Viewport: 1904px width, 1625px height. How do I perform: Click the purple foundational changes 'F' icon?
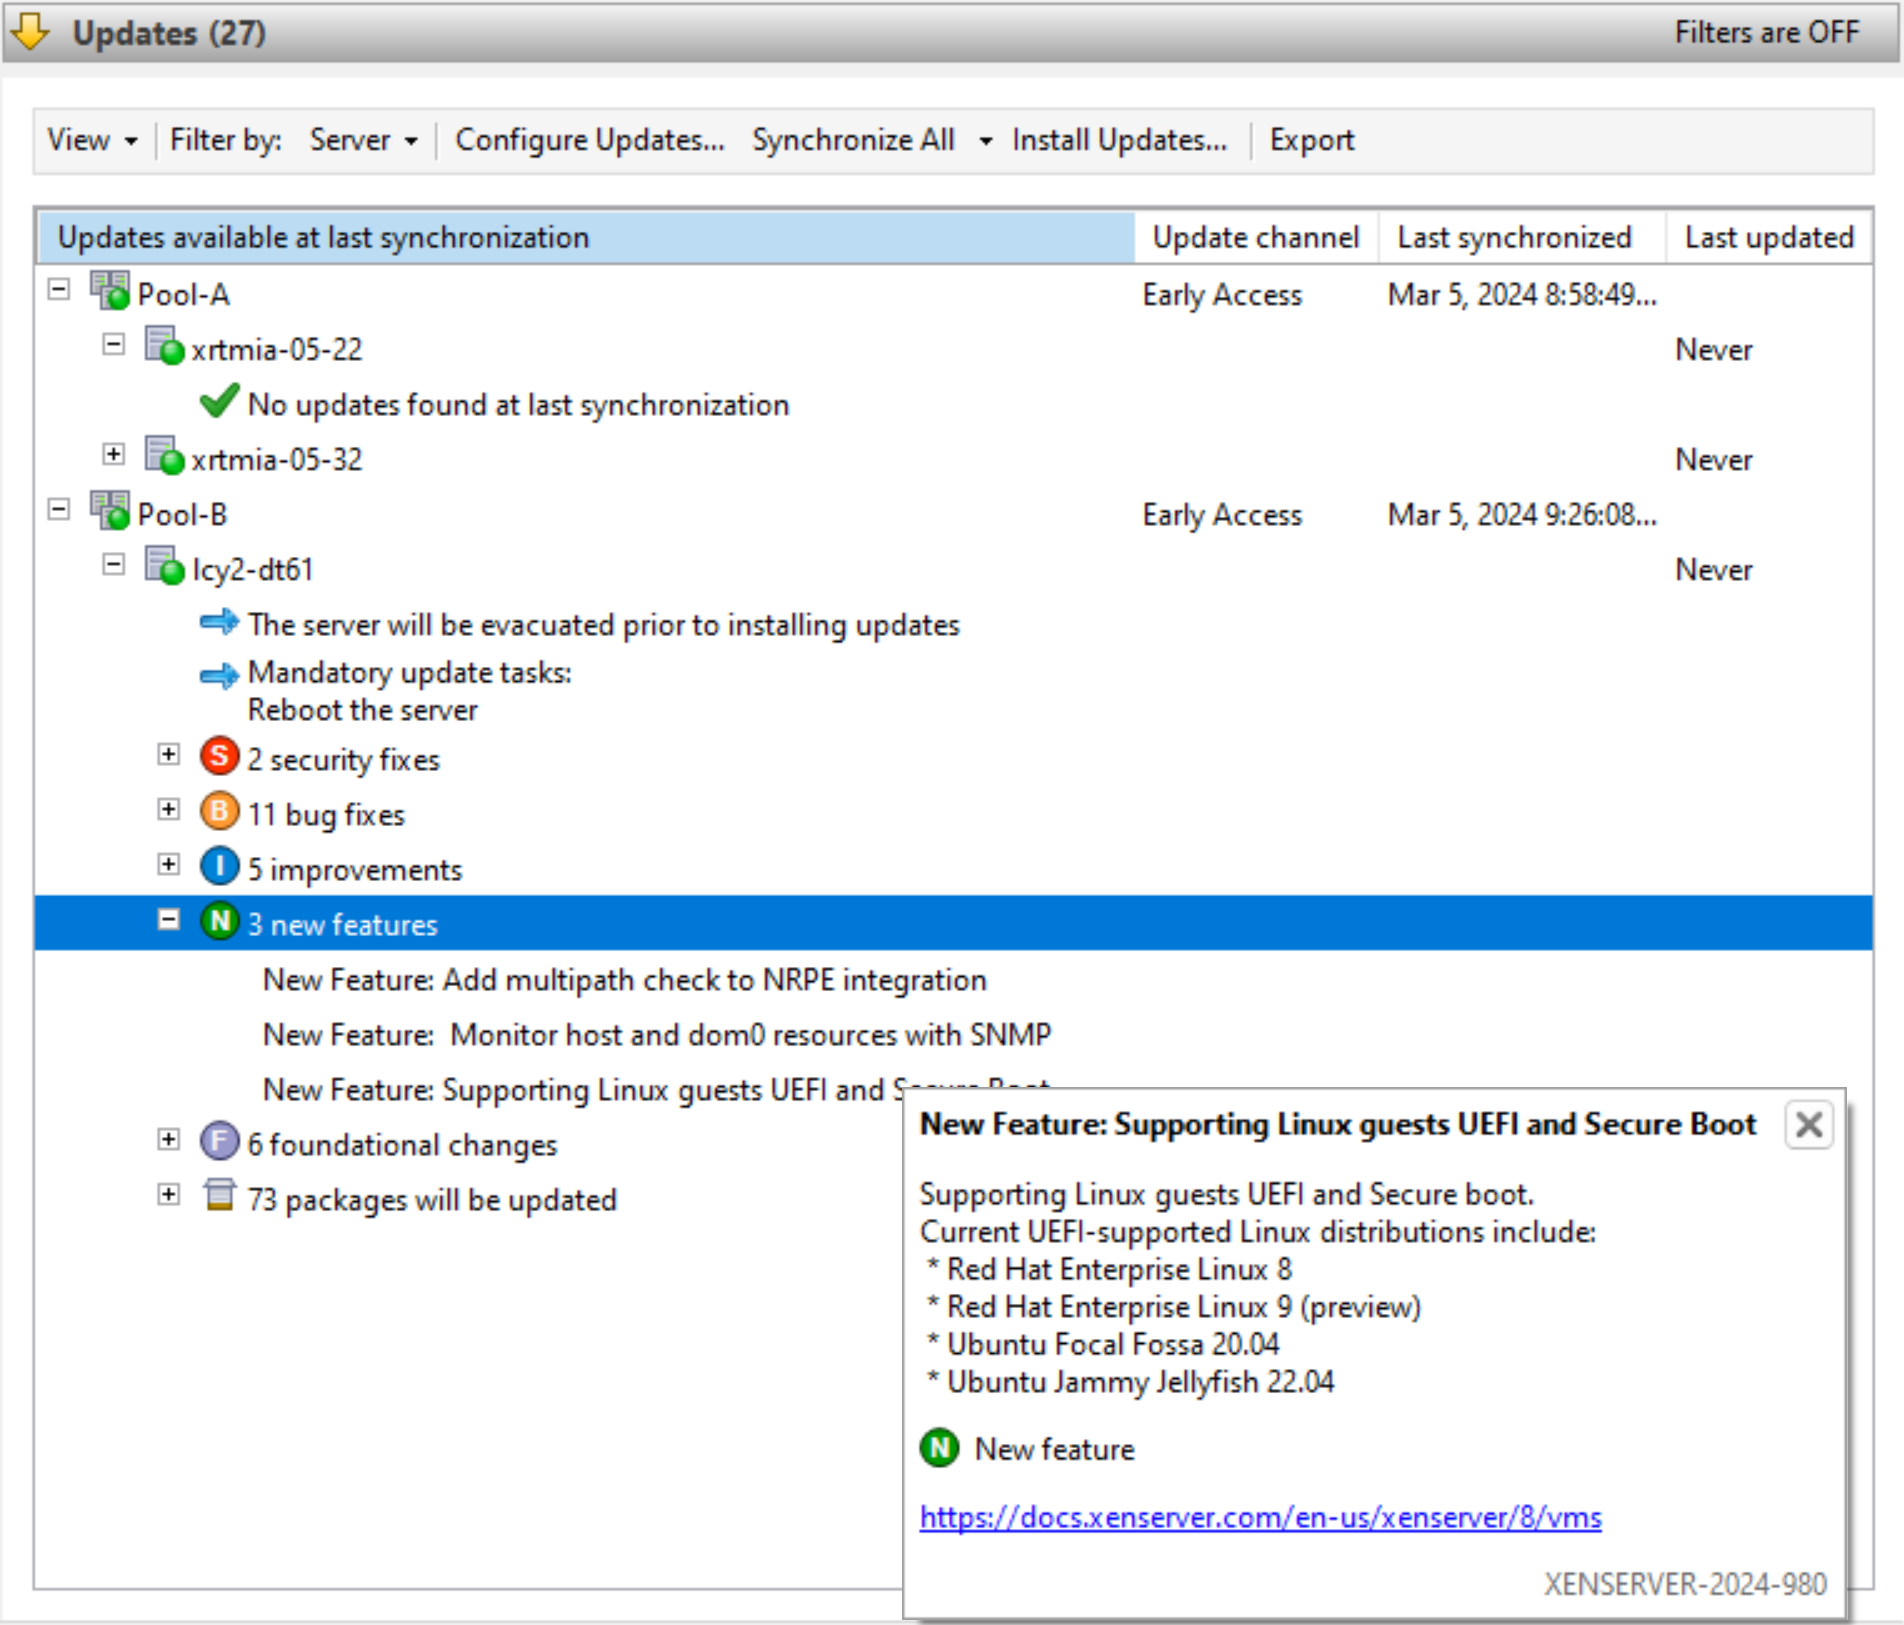coord(219,1141)
